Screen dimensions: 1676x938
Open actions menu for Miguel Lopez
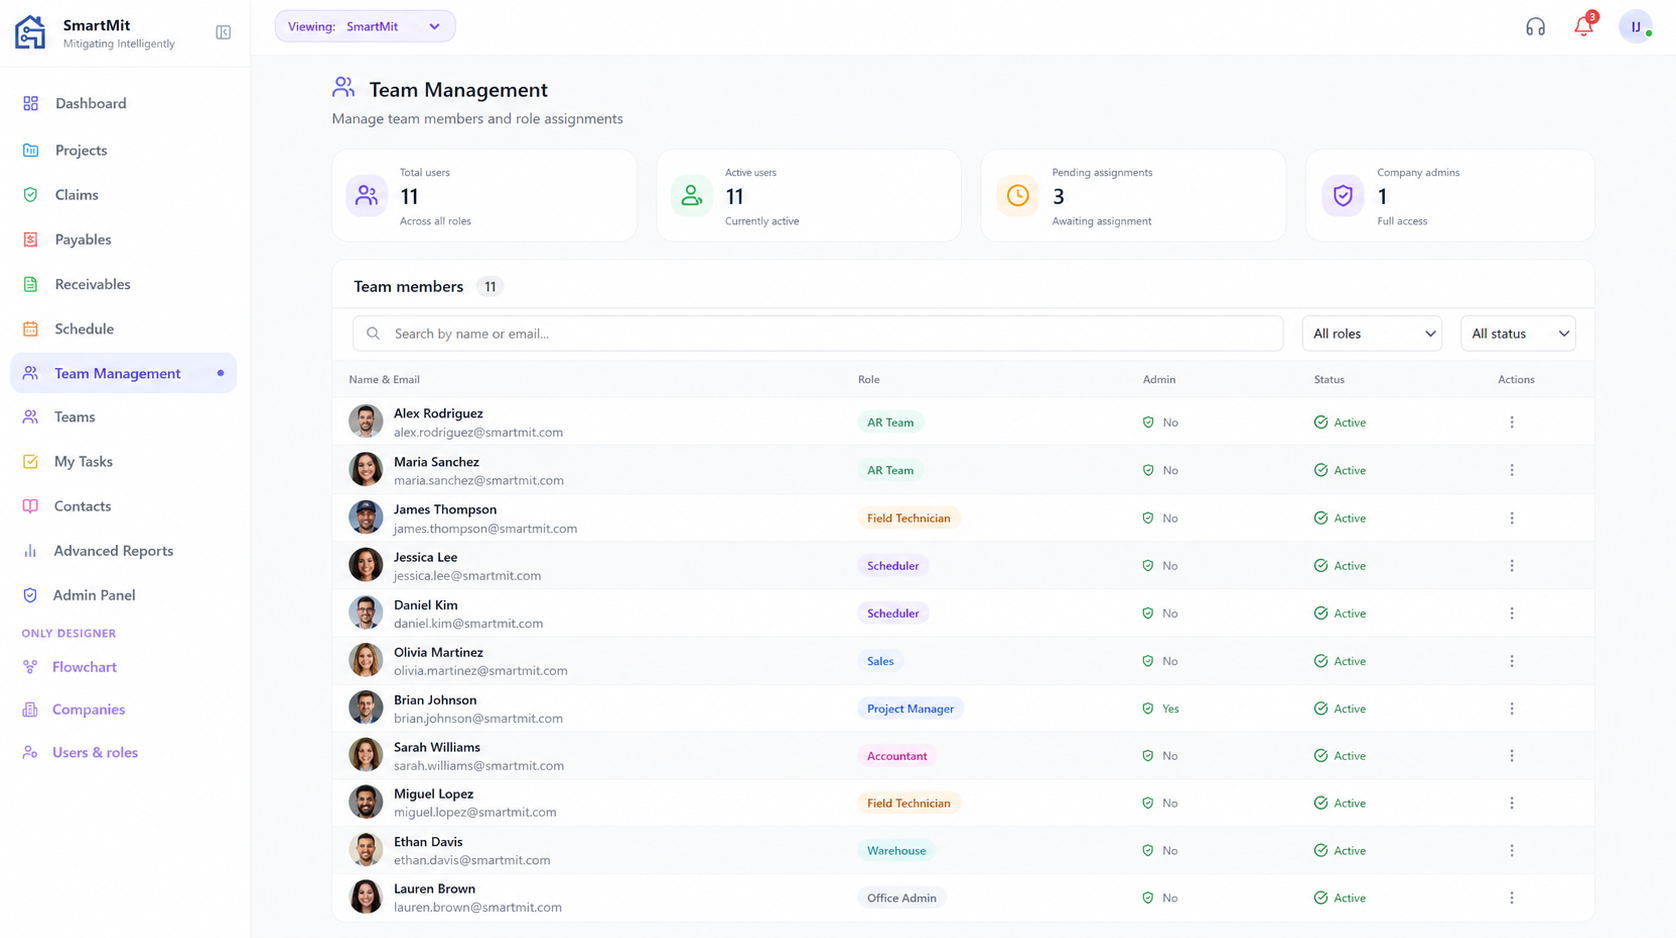pos(1512,803)
